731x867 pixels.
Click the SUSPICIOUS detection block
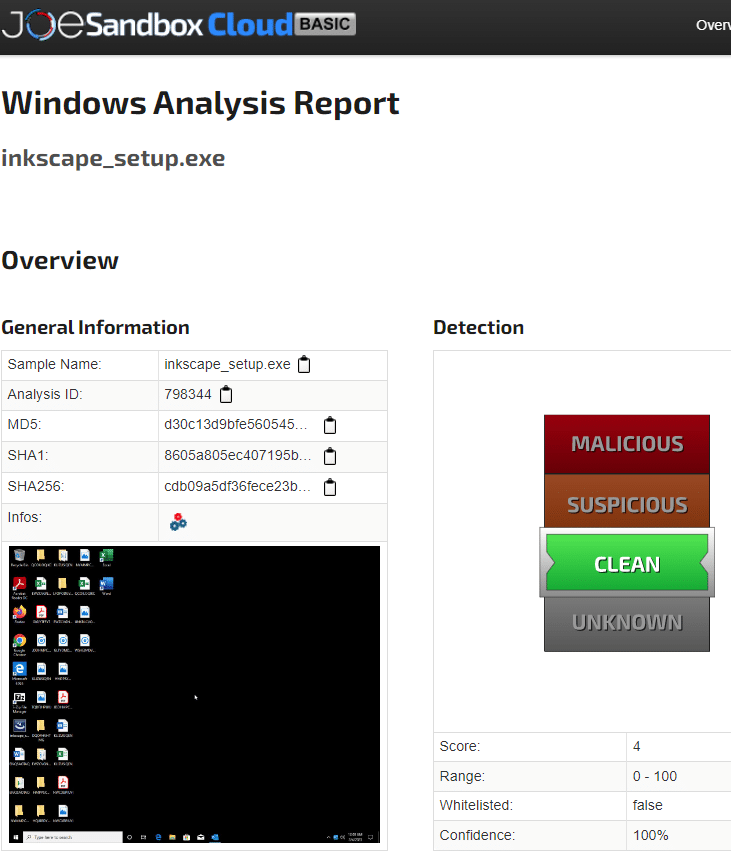[626, 502]
